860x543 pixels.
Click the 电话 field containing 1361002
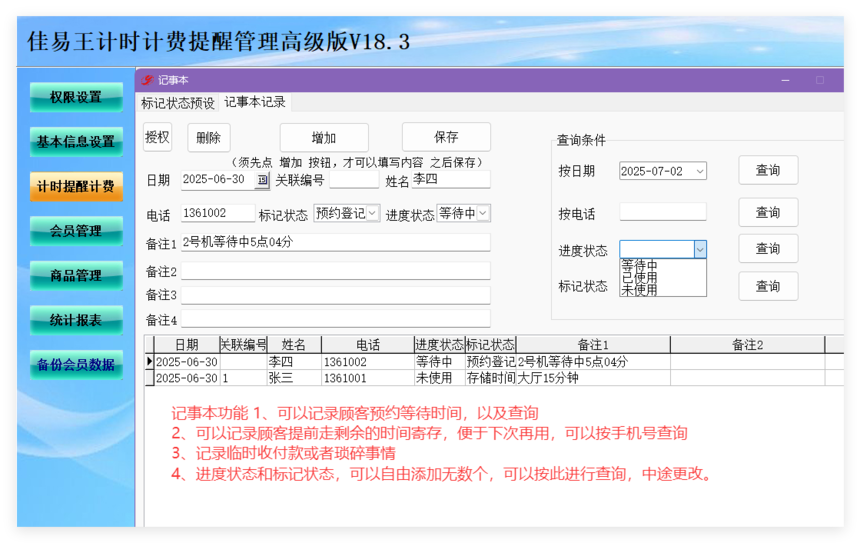click(218, 213)
